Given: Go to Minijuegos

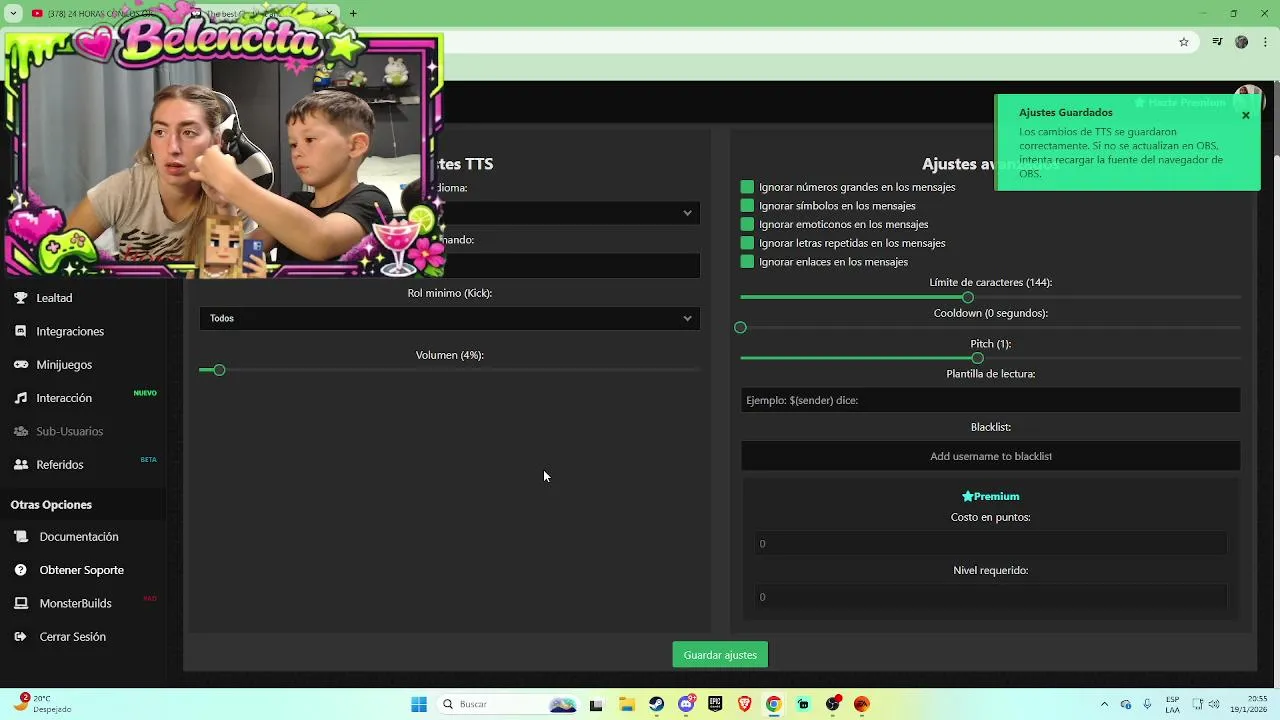Looking at the screenshot, I should click(64, 365).
